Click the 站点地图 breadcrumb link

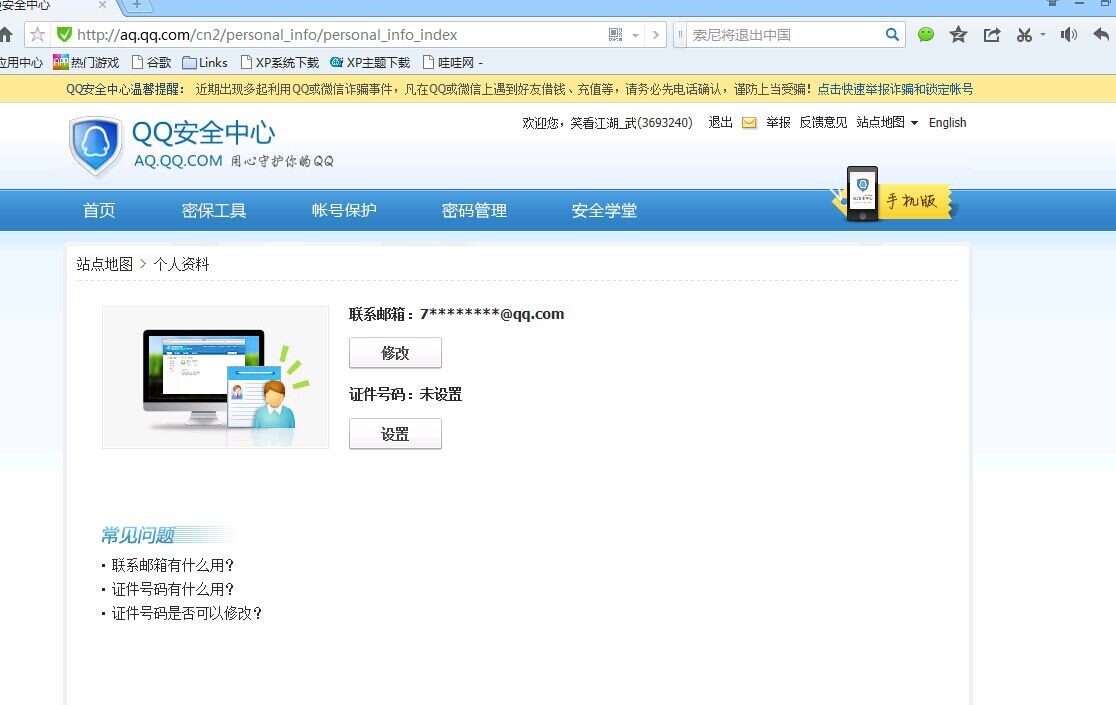coord(105,264)
